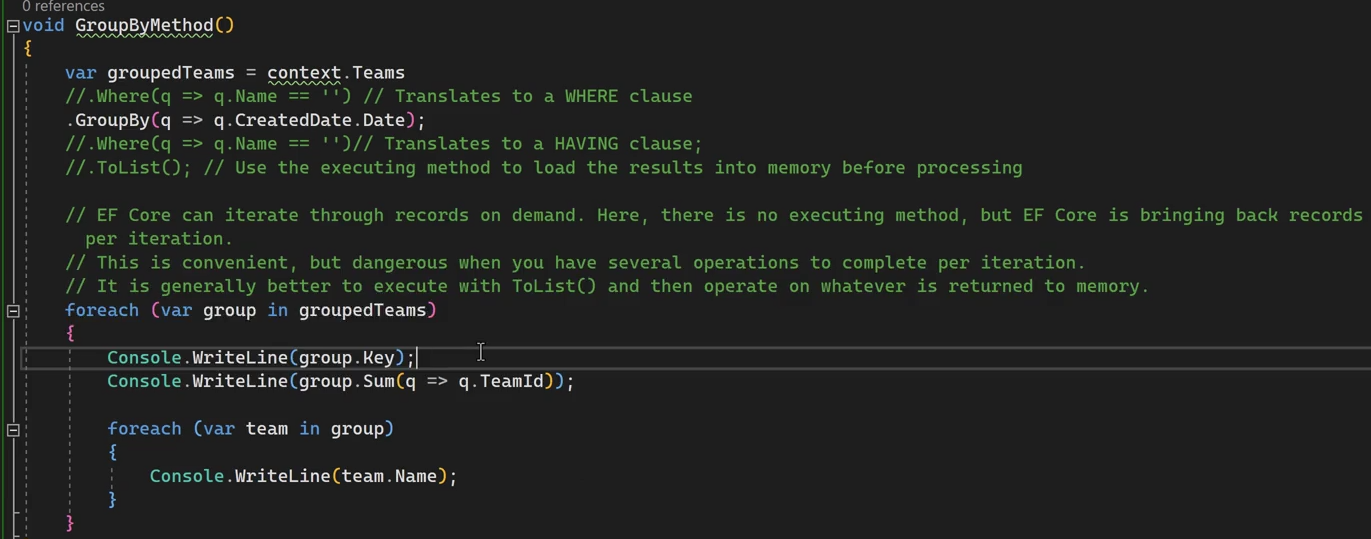Click the EF Core iterate comment
1371x539 pixels.
(714, 227)
